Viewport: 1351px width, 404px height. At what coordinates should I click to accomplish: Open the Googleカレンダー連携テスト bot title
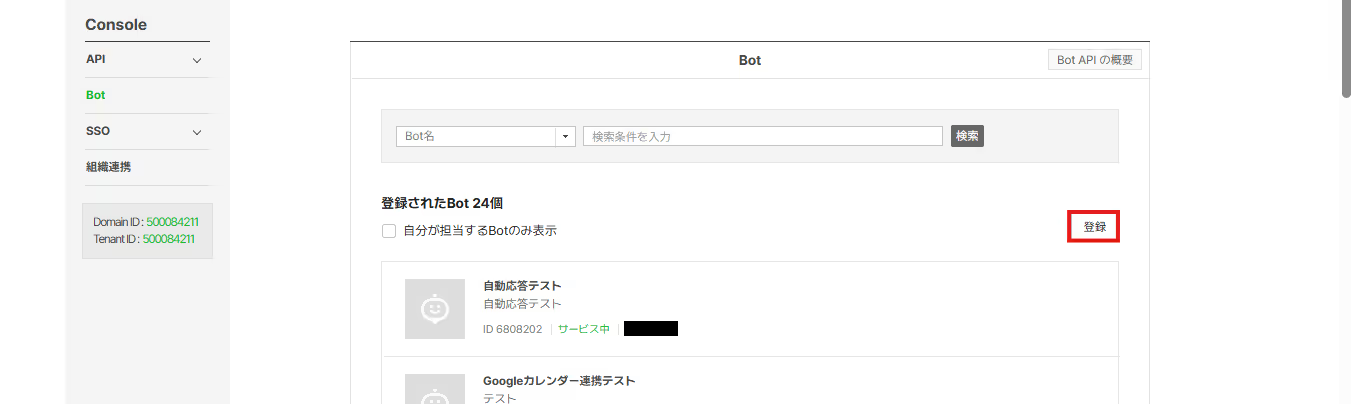pyautogui.click(x=559, y=381)
